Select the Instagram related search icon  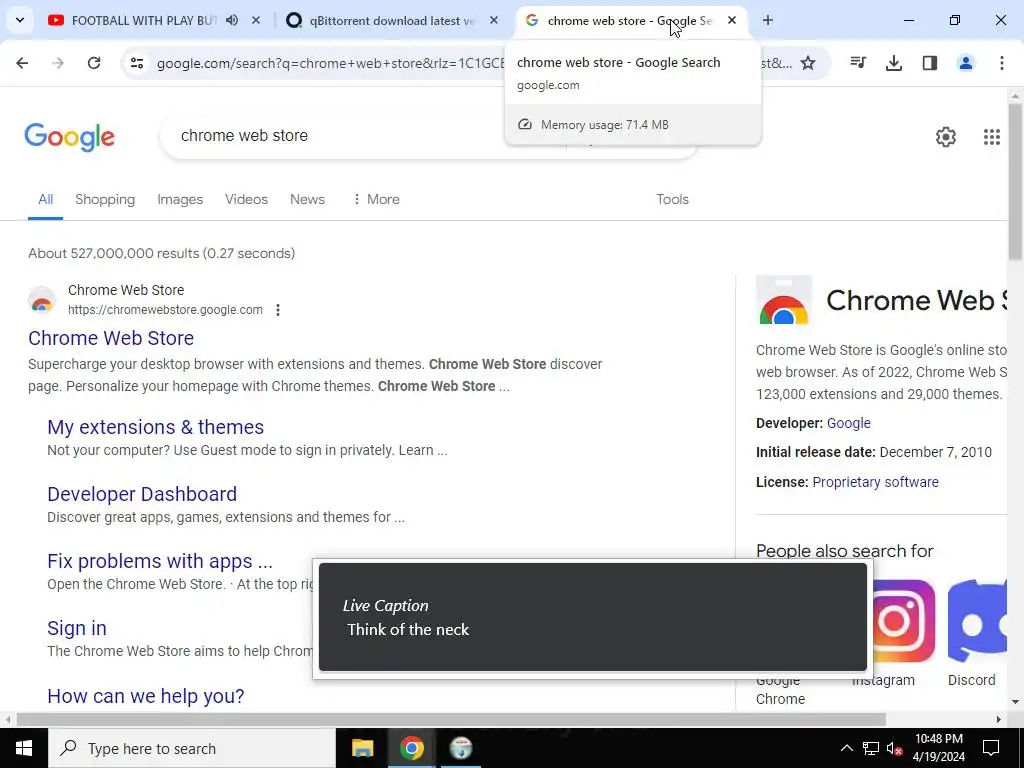tap(903, 620)
